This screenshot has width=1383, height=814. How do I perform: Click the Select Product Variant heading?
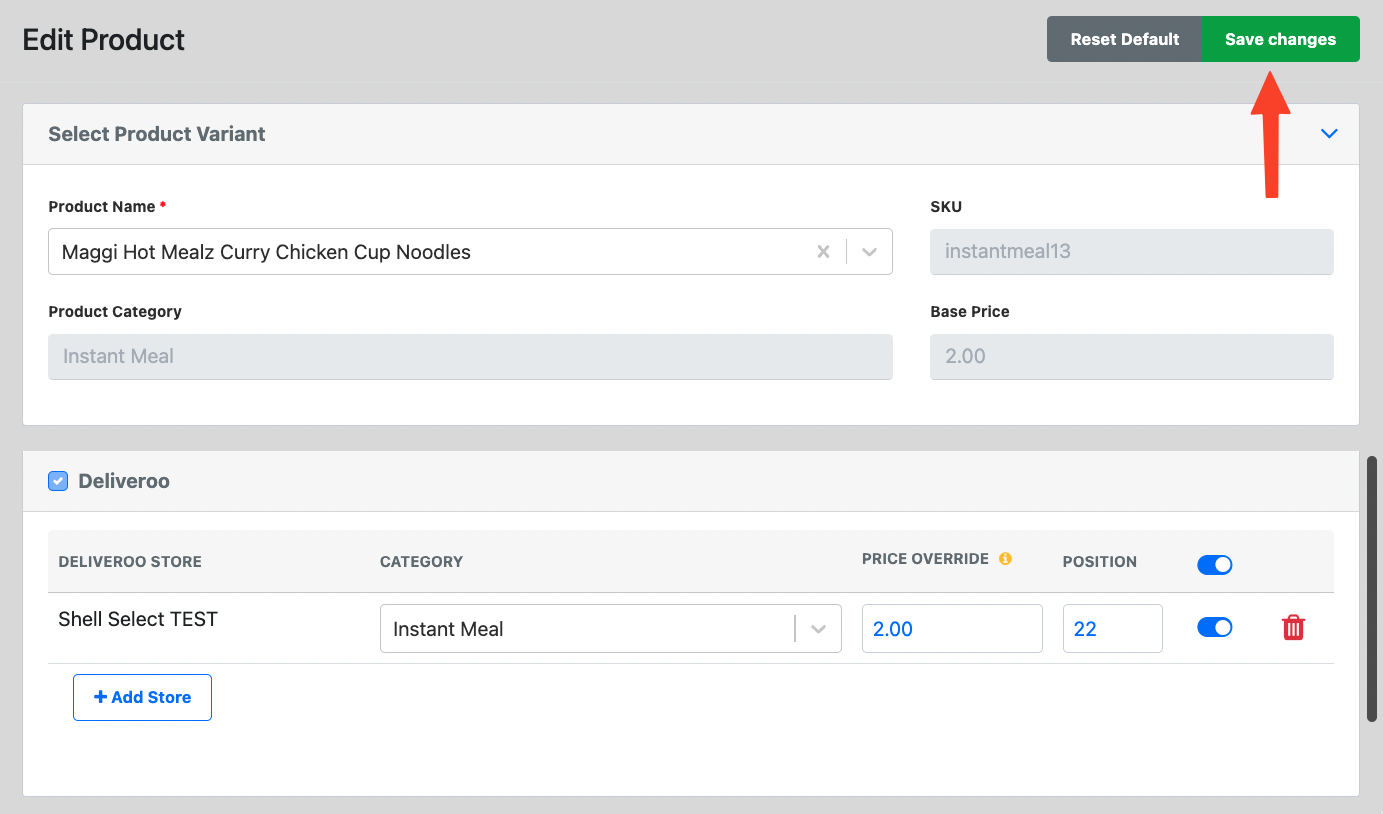(x=157, y=134)
